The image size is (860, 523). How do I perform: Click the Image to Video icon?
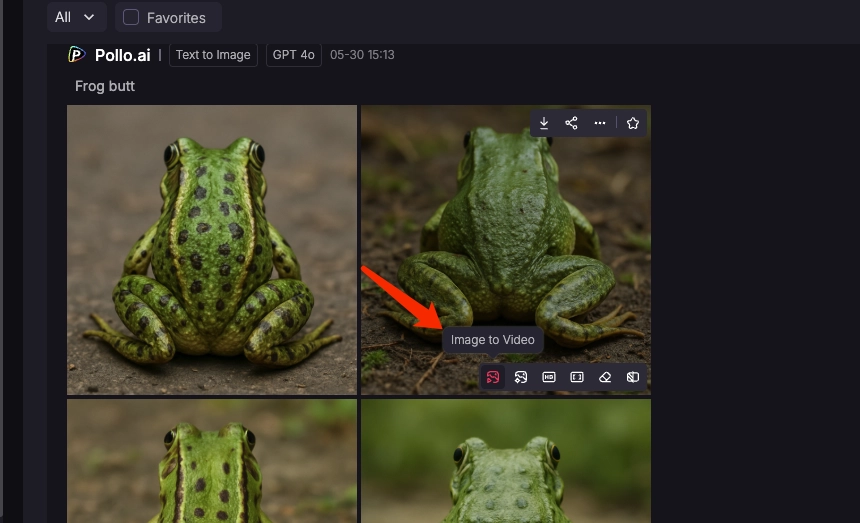tap(493, 377)
